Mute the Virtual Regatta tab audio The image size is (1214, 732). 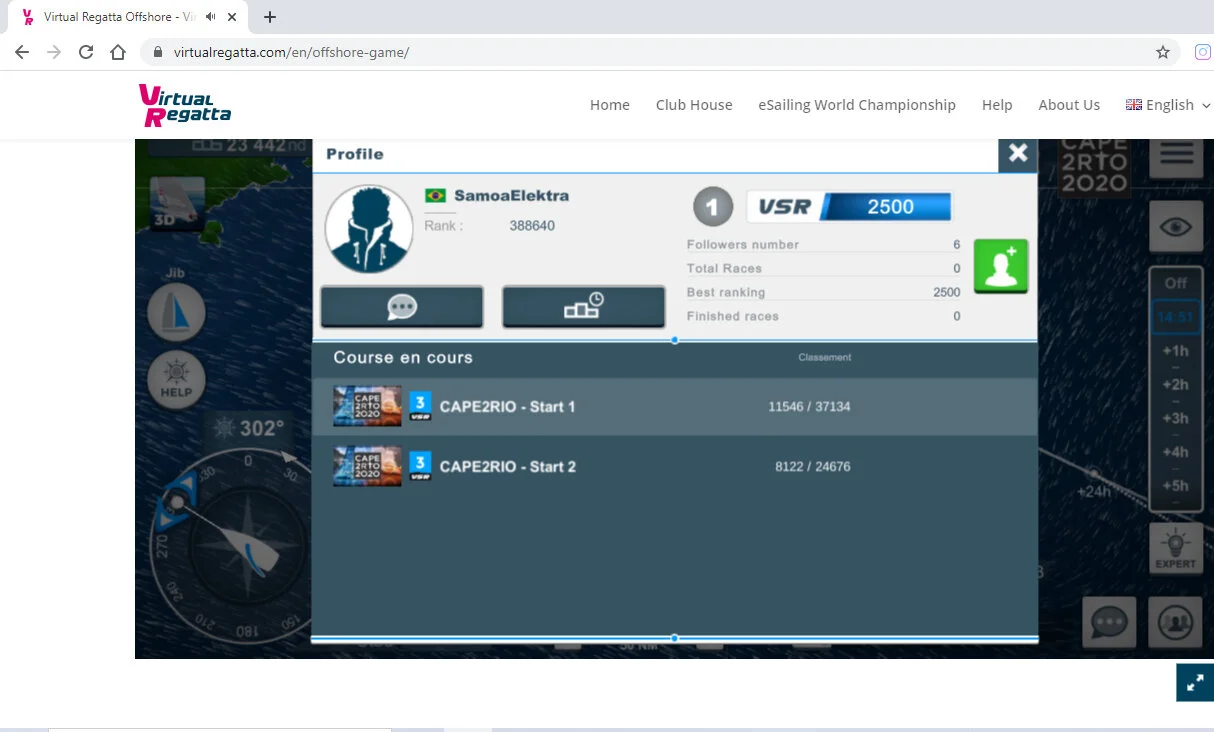pos(210,17)
